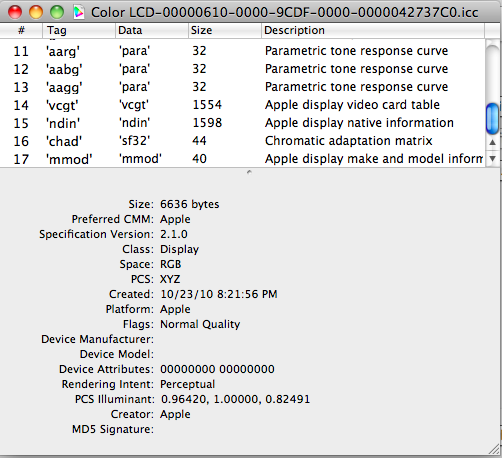Image resolution: width=502 pixels, height=458 pixels.
Task: Click the size value 1554
Action: point(207,105)
